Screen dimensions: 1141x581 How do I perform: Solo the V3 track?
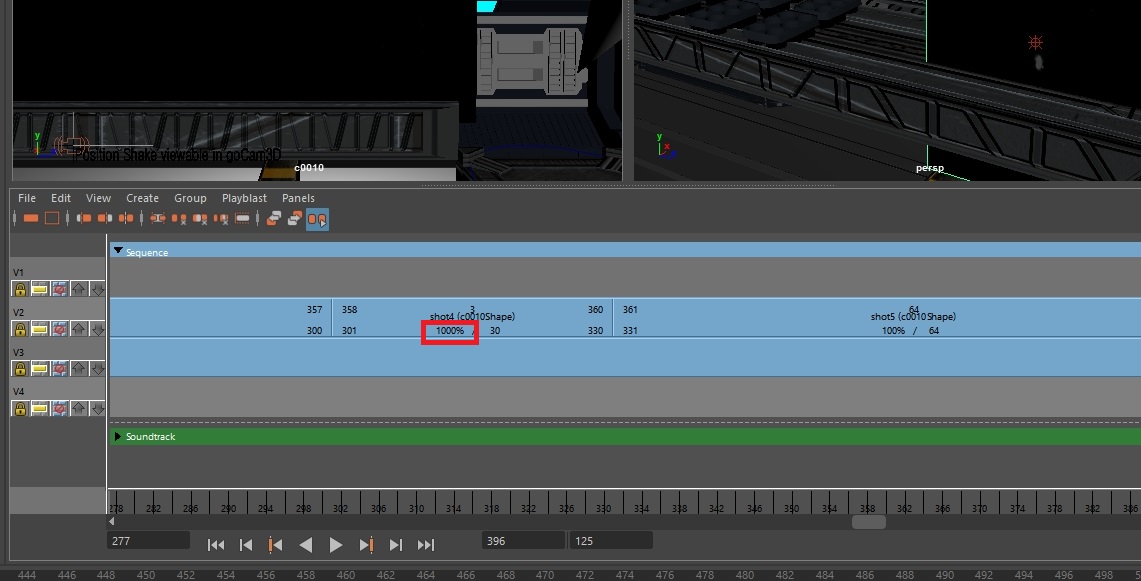(x=60, y=368)
